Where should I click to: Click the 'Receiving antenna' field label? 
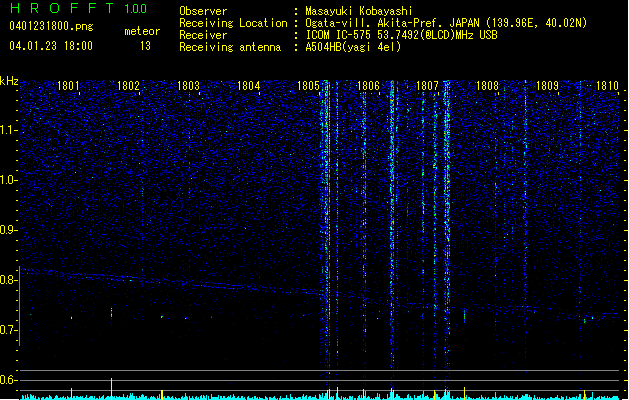click(230, 47)
